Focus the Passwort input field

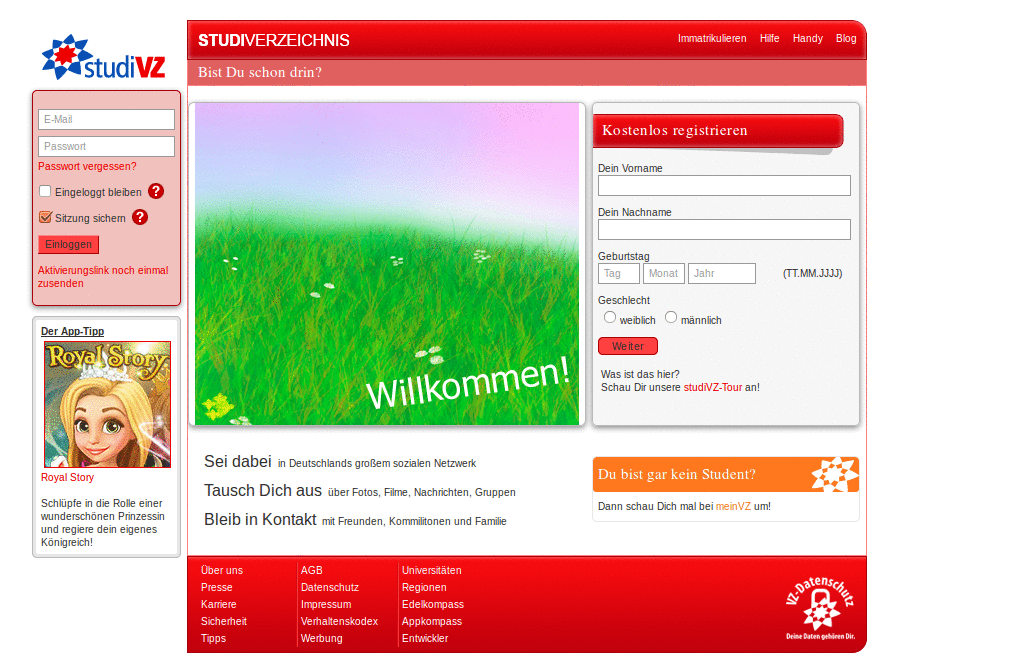click(106, 146)
